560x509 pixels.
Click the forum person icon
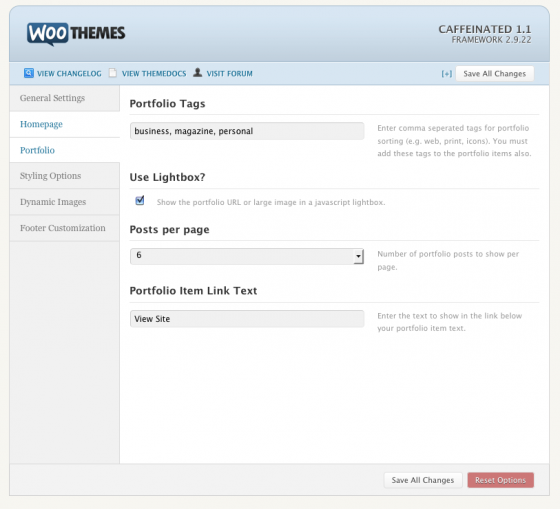click(198, 73)
